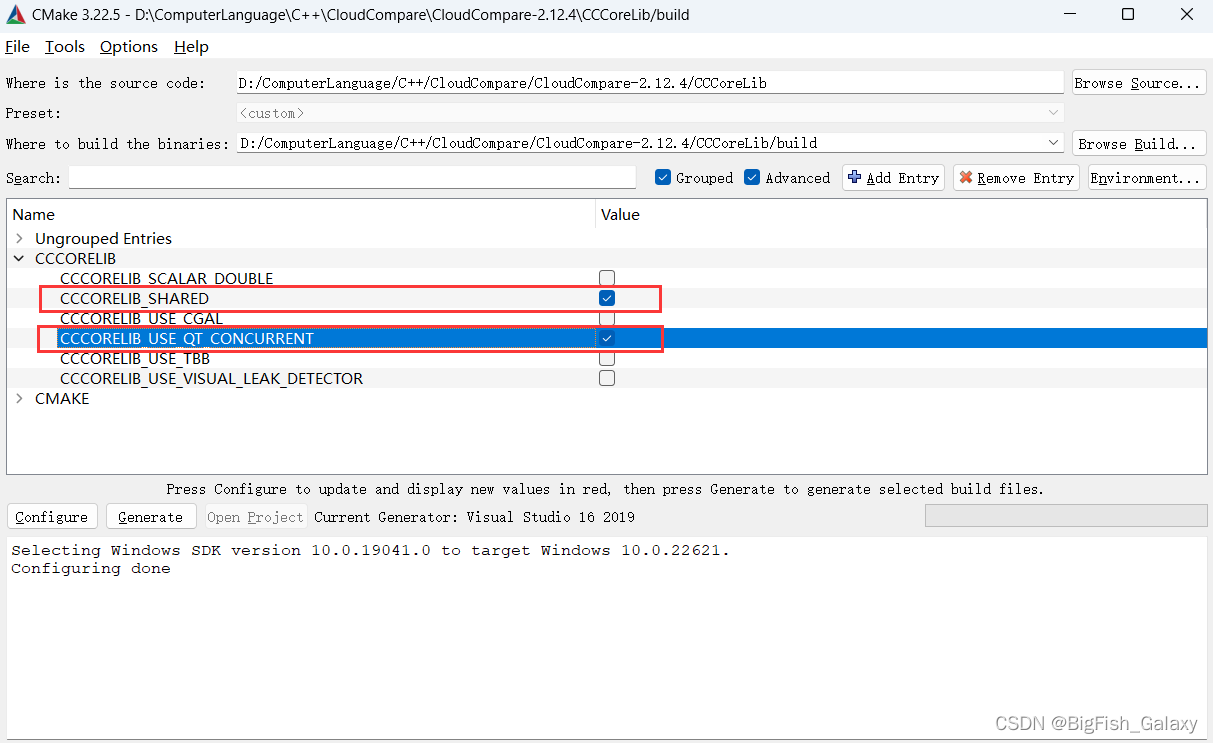The height and width of the screenshot is (743, 1213).
Task: Collapse the CCCORELIB tree group
Action: (x=19, y=258)
